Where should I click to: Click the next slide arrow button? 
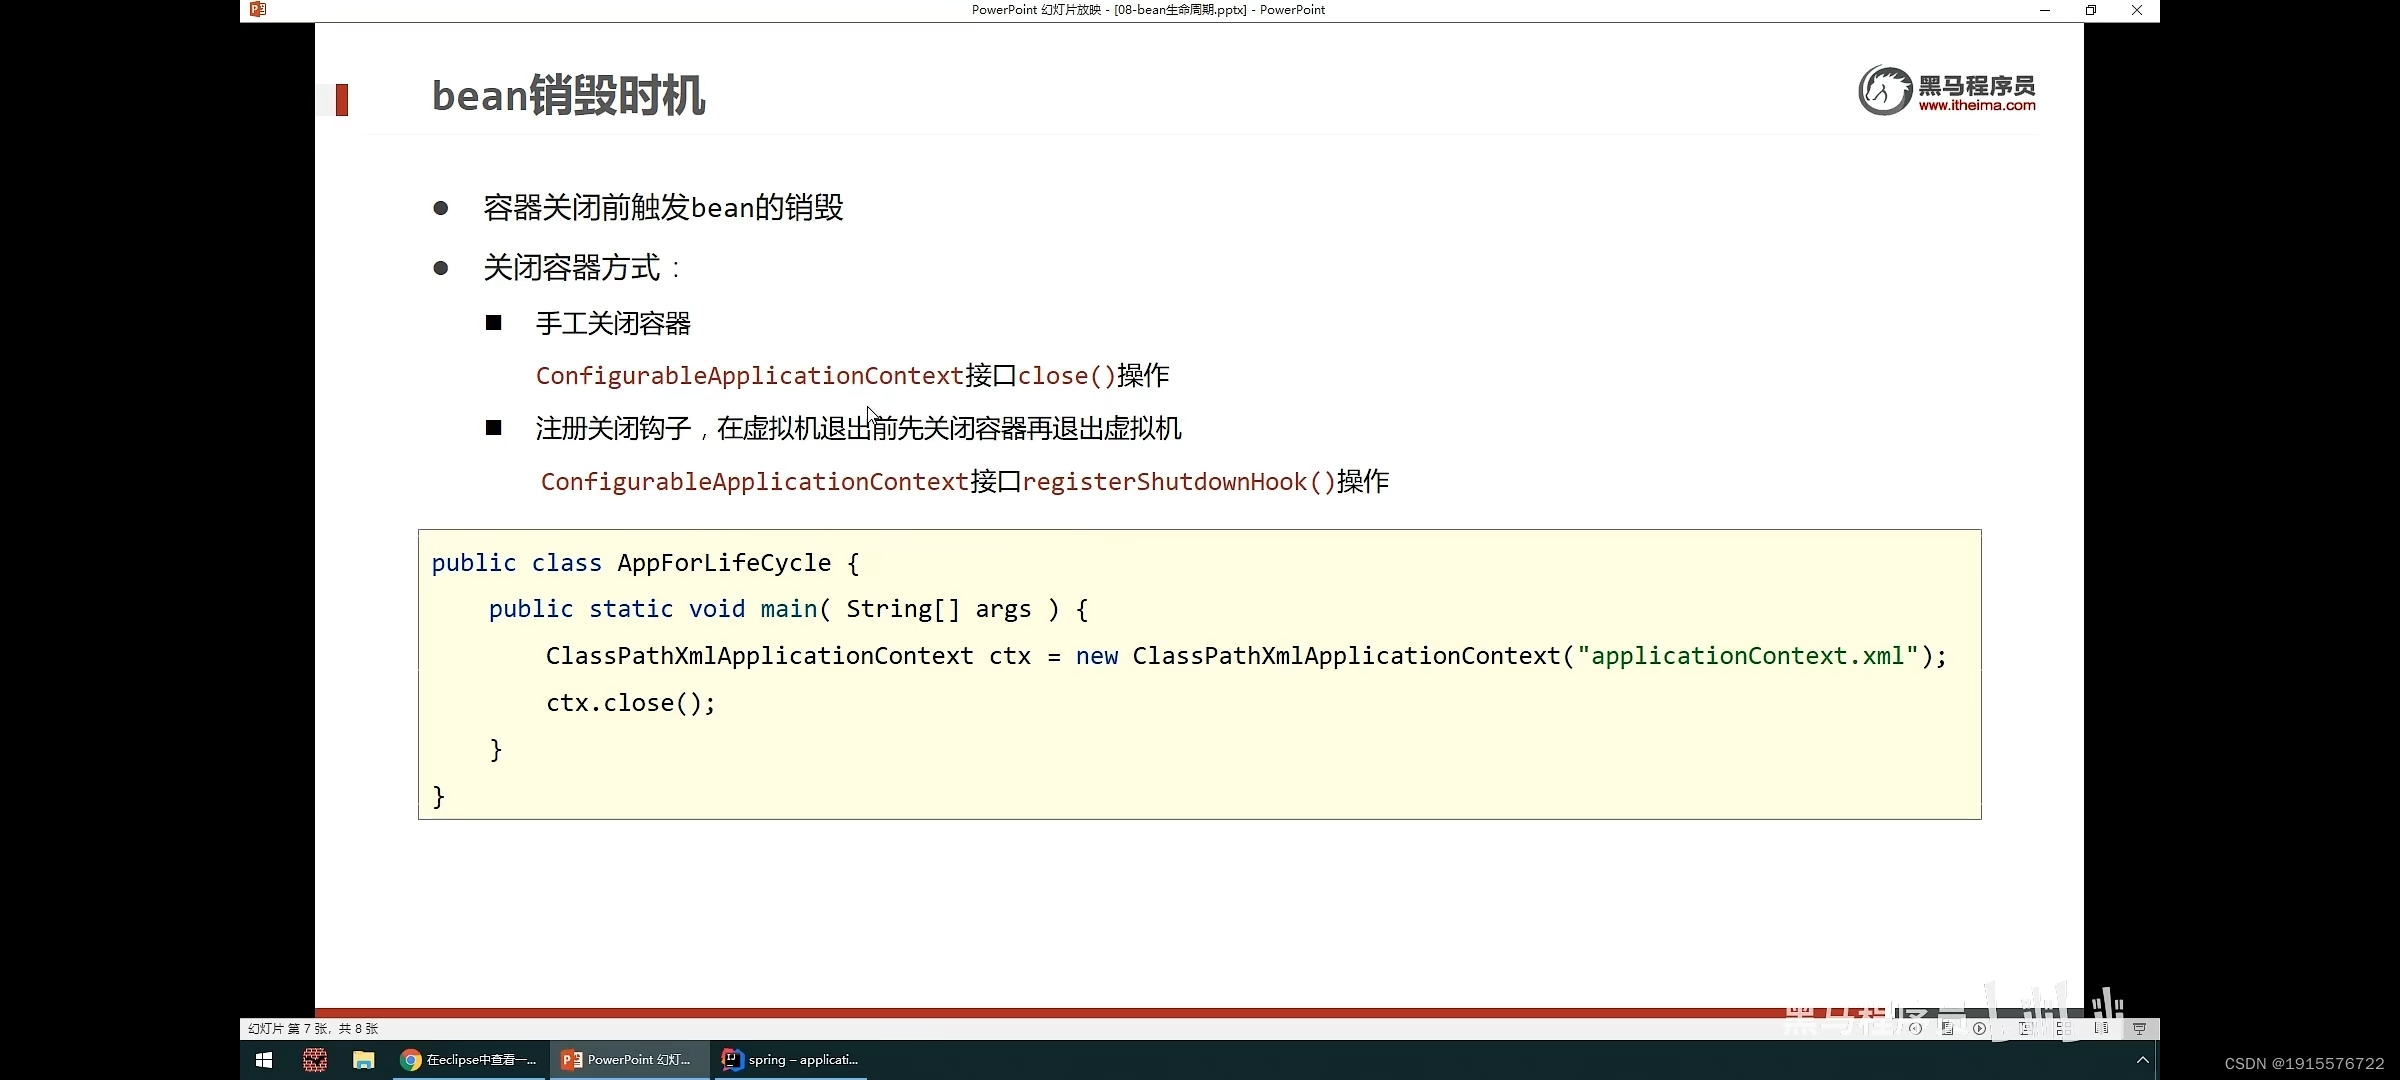[1979, 1028]
